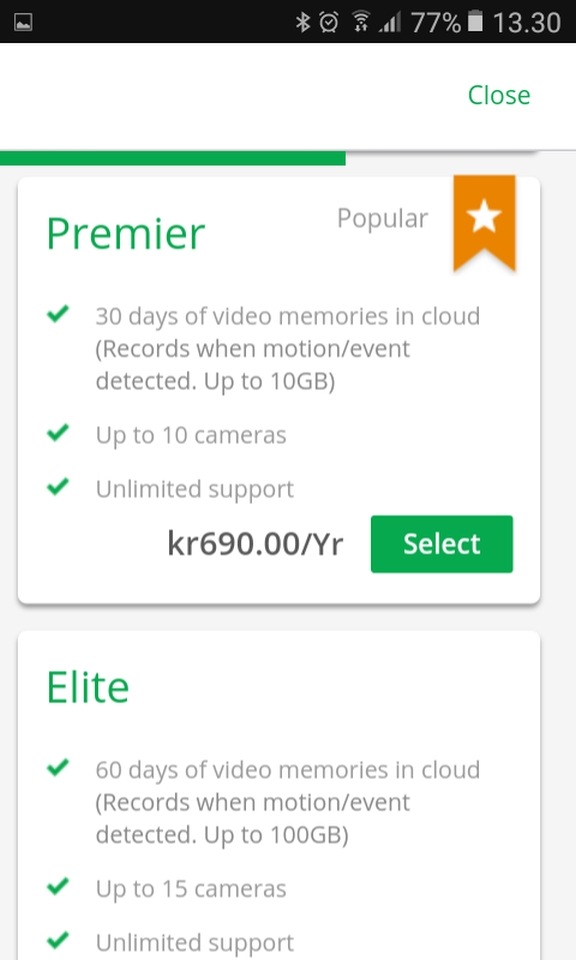Screen dimensions: 576x960
Task: Close the subscription plans screen
Action: pos(499,96)
